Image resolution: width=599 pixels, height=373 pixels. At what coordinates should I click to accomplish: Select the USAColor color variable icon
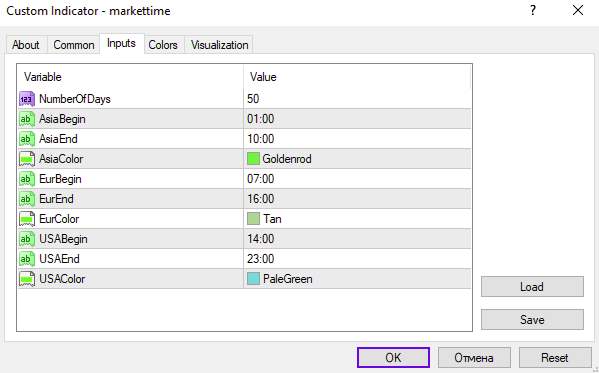[27, 279]
